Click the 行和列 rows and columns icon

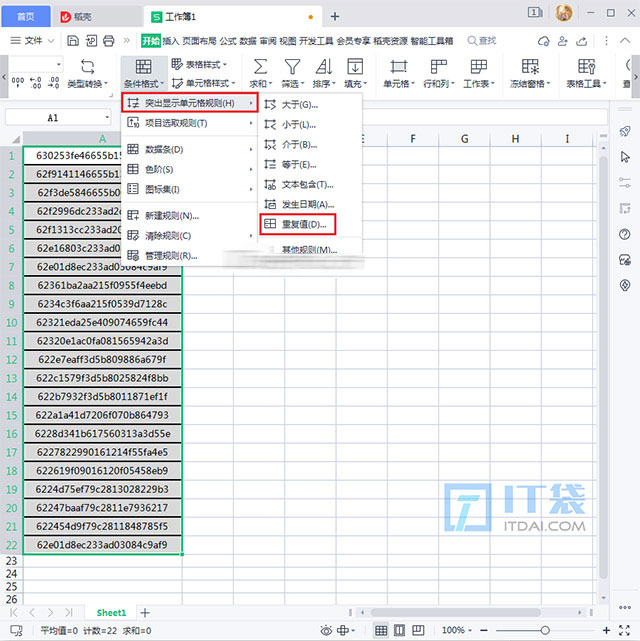(439, 66)
